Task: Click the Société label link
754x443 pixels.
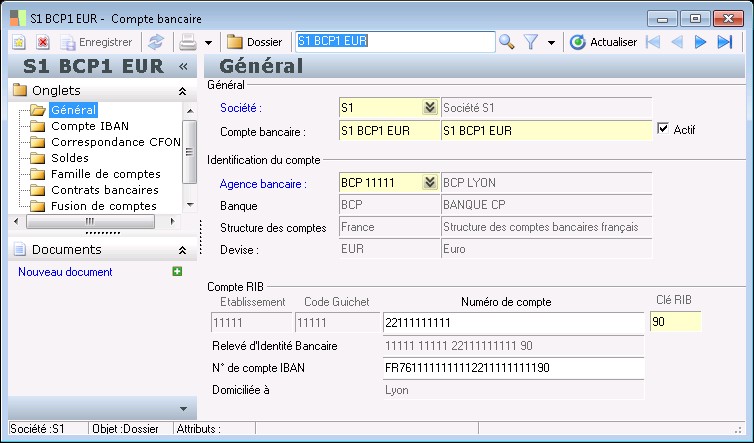Action: coord(240,108)
